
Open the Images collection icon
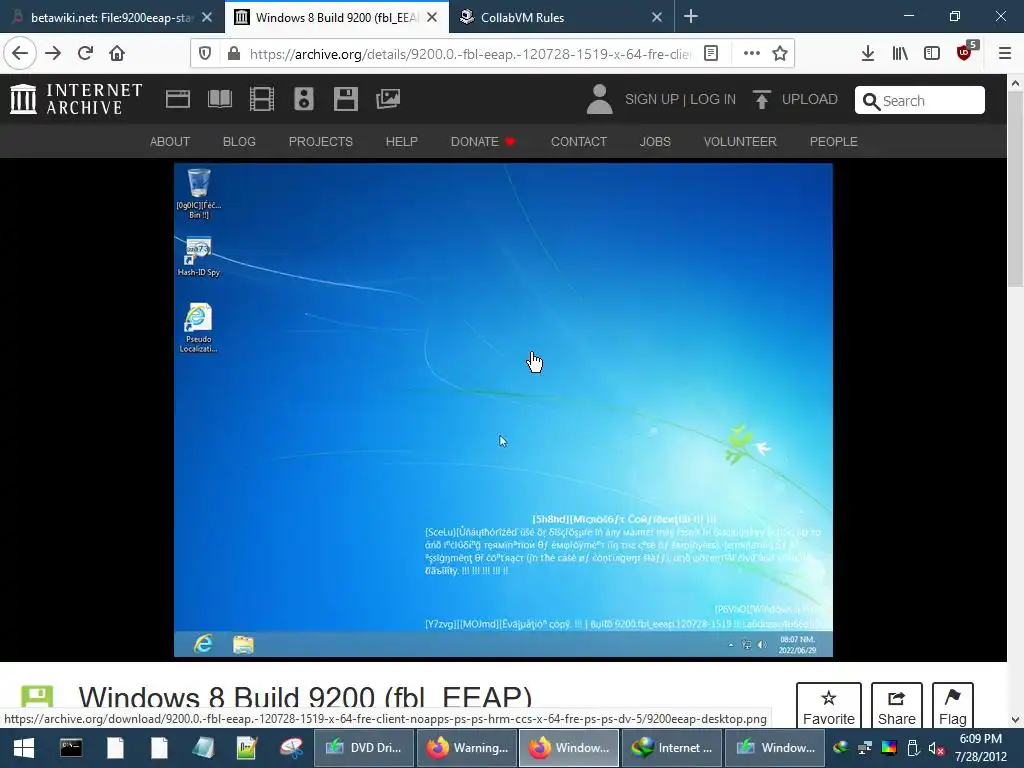(x=388, y=99)
